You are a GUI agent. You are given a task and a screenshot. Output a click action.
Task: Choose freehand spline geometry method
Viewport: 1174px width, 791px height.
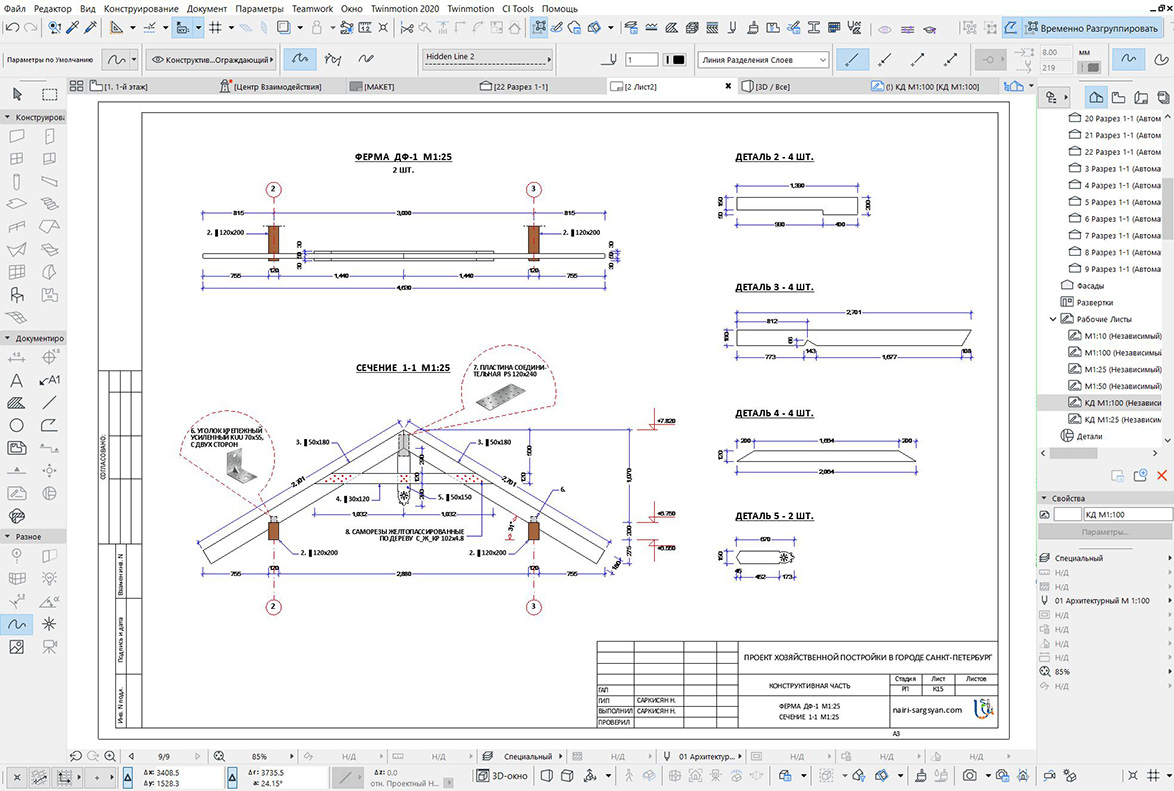point(366,58)
